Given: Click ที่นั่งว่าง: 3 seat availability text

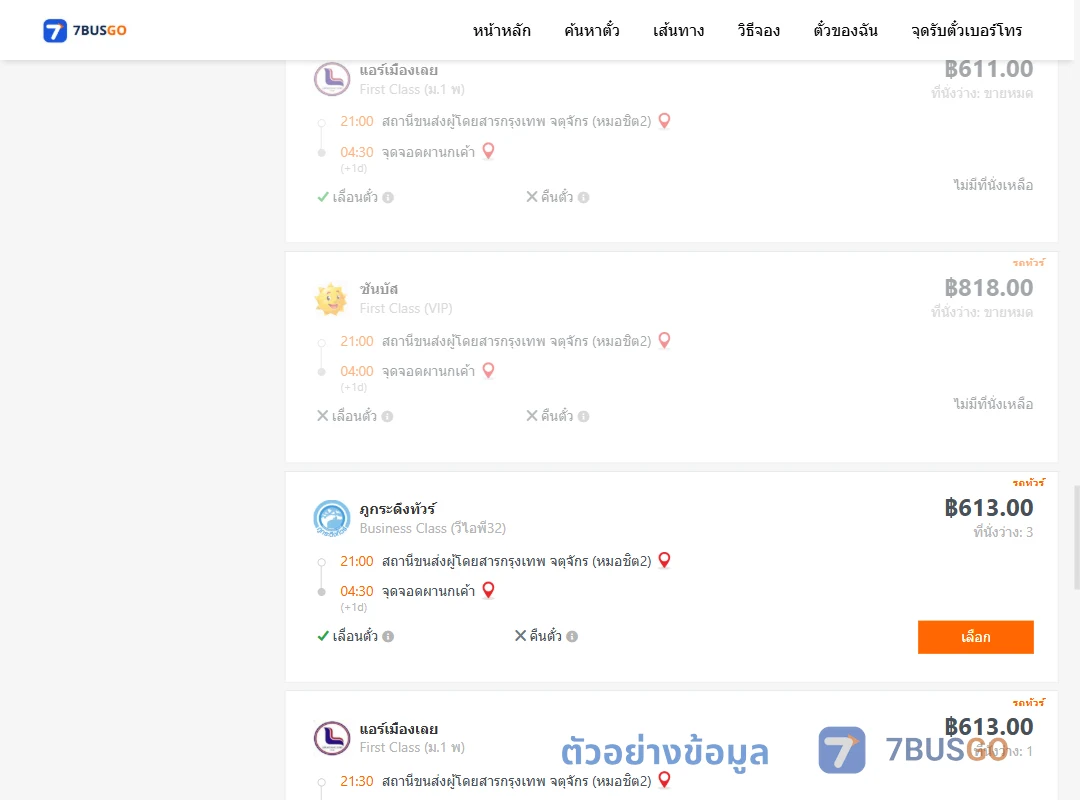Looking at the screenshot, I should click(x=1003, y=532).
